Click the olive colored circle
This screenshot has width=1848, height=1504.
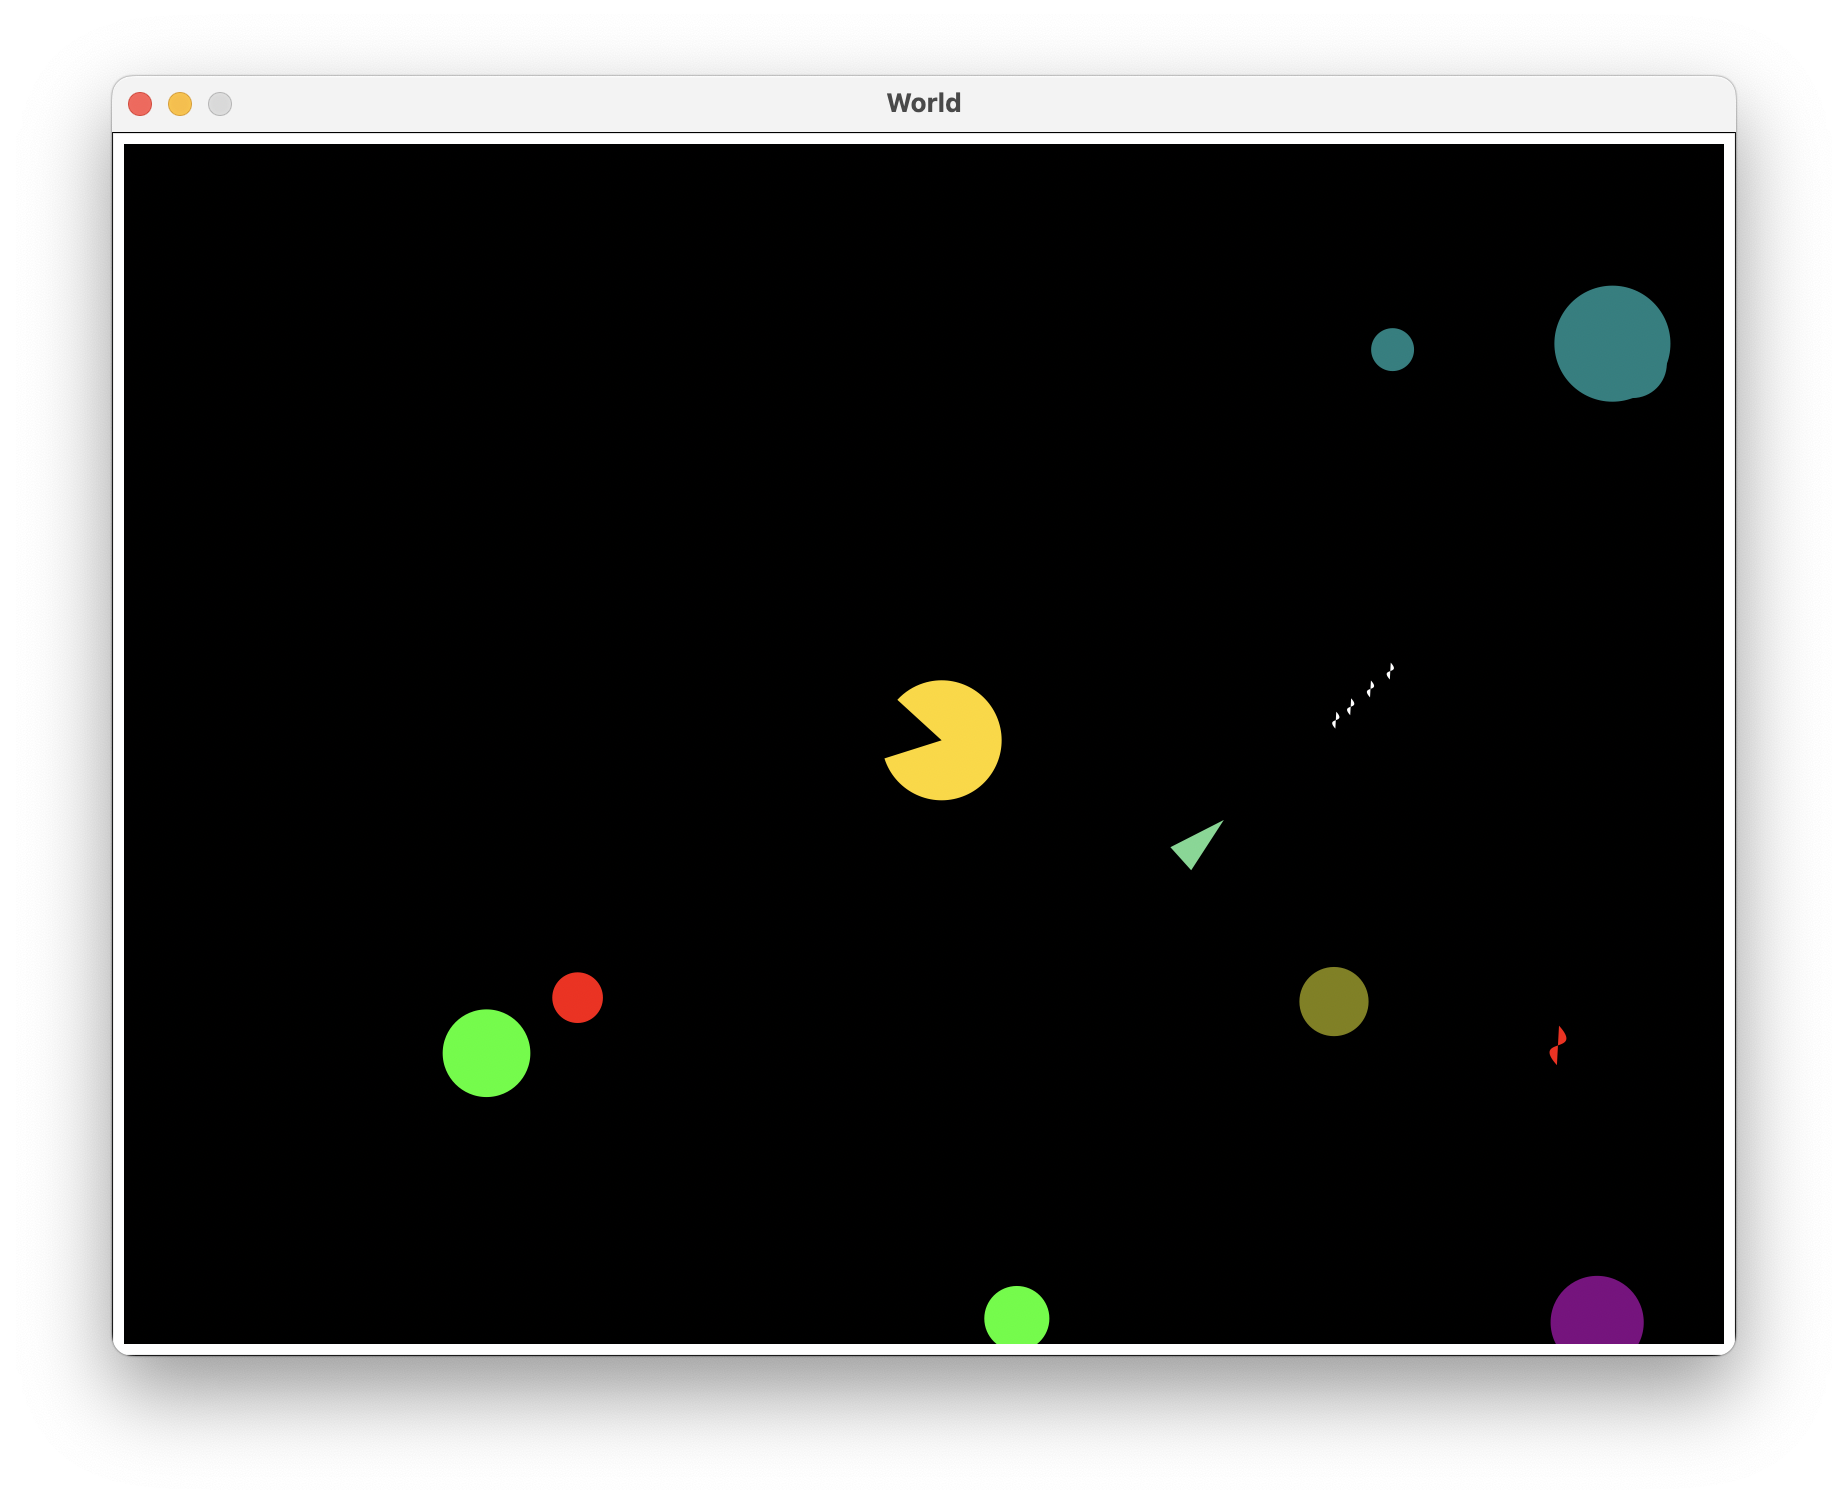pos(1333,1001)
